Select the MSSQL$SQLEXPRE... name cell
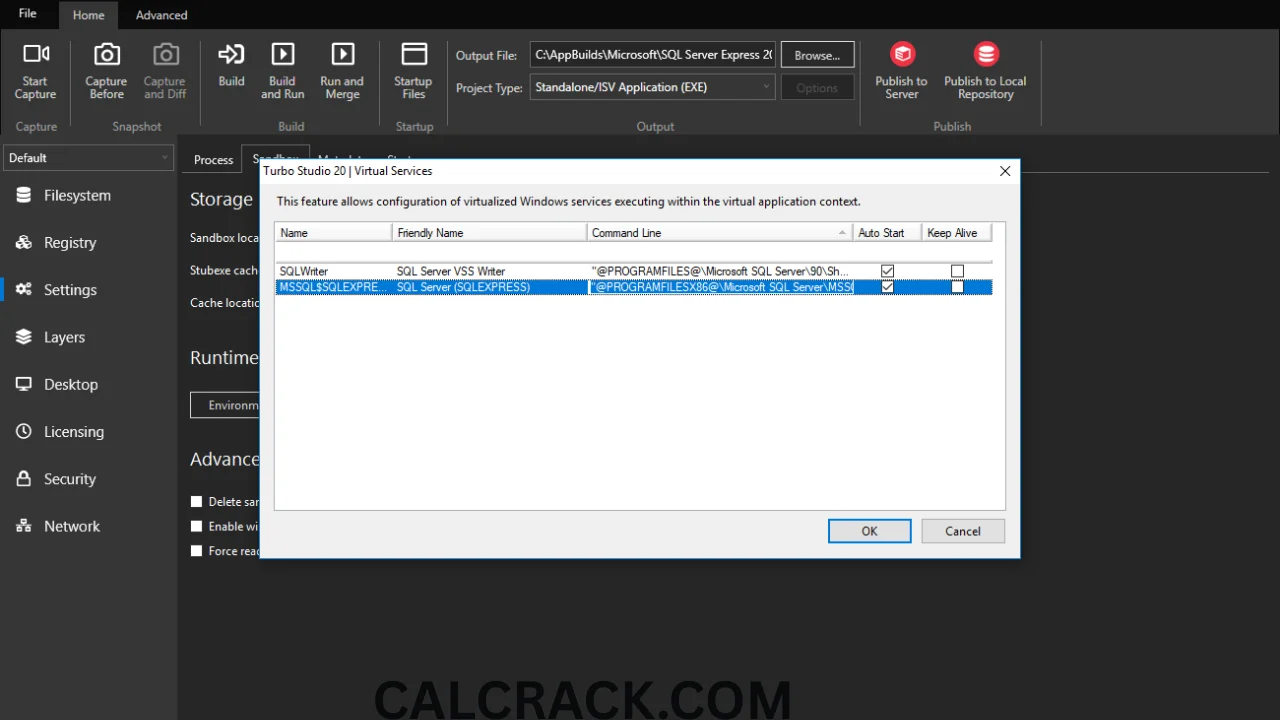Viewport: 1280px width, 720px height. pos(334,287)
